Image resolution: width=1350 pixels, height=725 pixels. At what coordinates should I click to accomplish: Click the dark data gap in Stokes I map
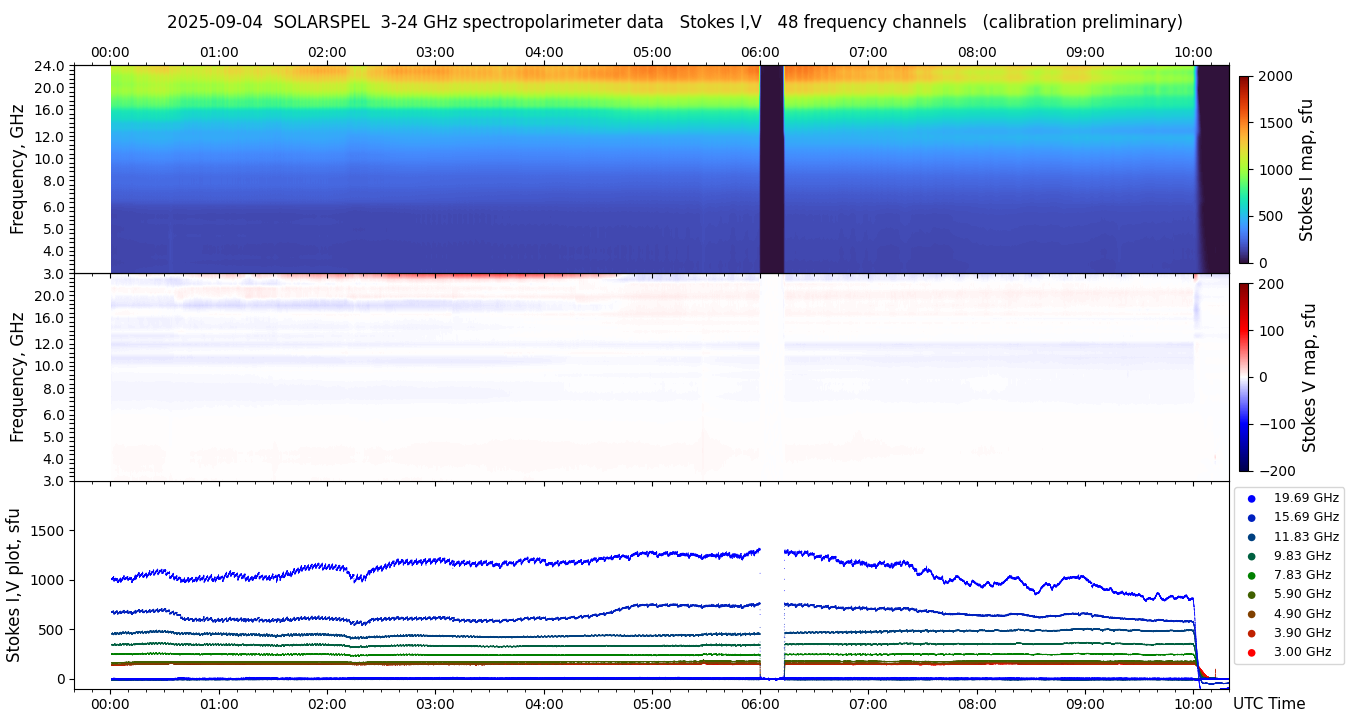[771, 169]
